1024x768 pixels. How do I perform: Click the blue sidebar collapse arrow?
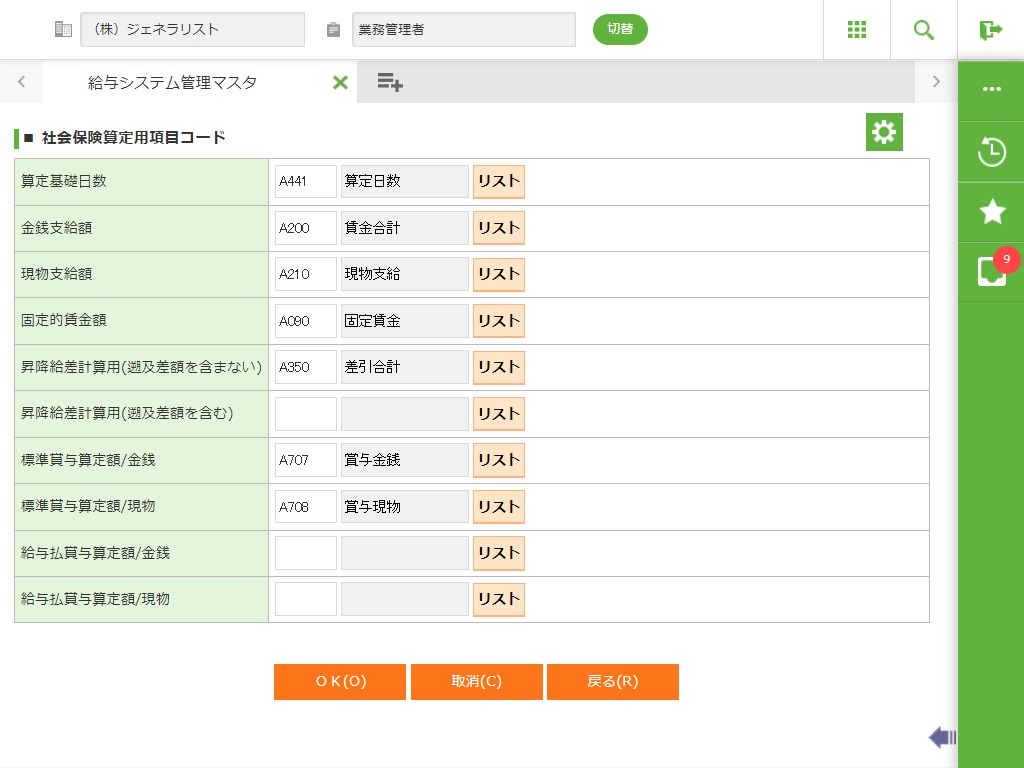(942, 738)
